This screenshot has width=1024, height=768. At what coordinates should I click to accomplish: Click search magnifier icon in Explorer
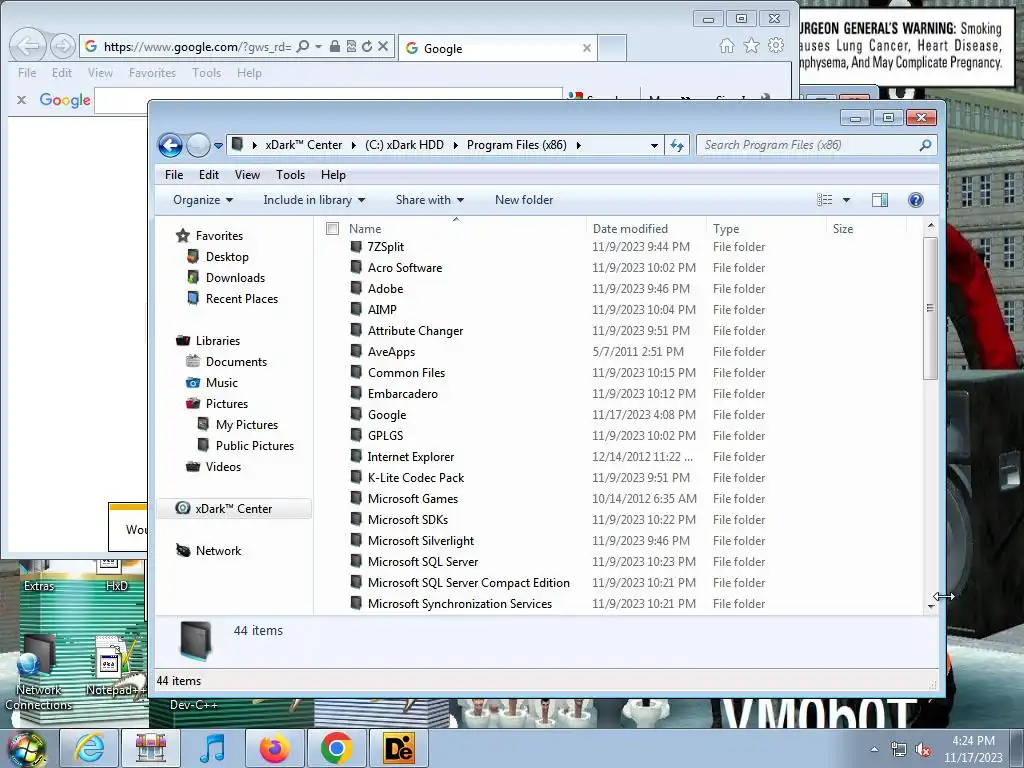[925, 145]
